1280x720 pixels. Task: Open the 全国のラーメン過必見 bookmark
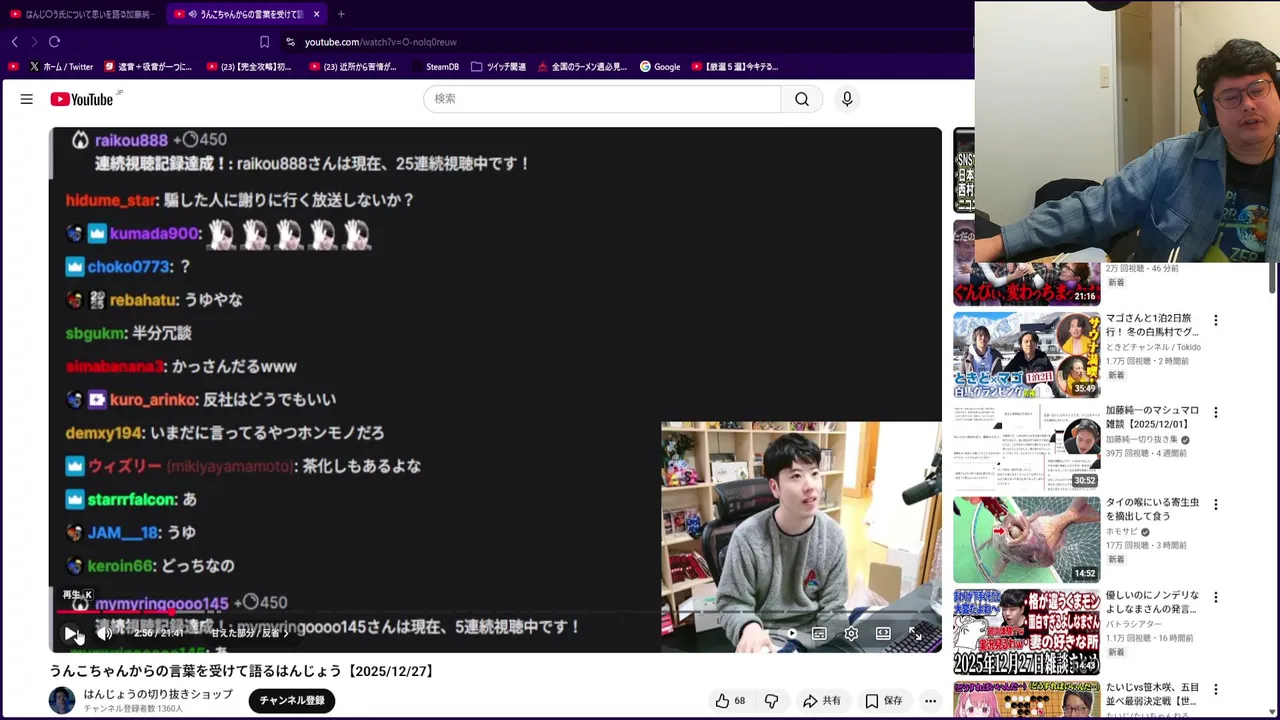pos(582,67)
